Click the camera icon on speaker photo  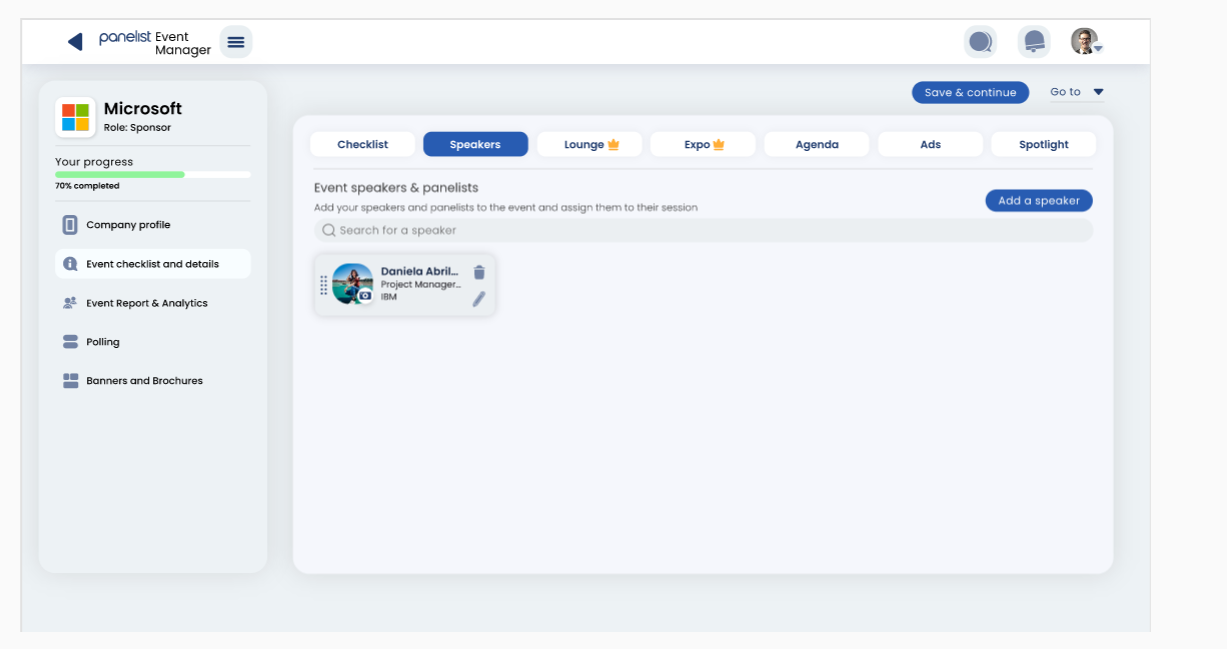365,296
